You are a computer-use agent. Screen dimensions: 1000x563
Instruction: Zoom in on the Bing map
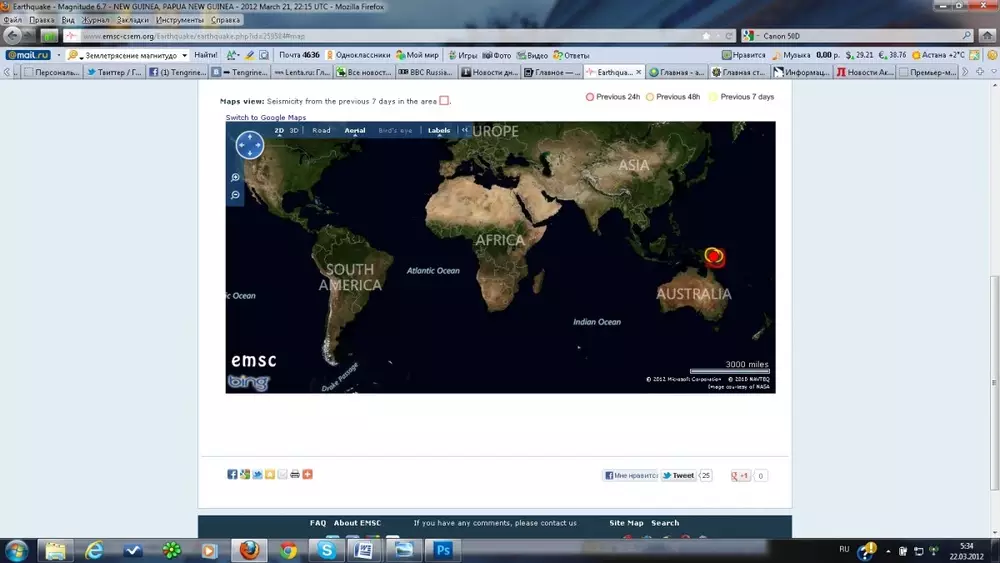236,178
